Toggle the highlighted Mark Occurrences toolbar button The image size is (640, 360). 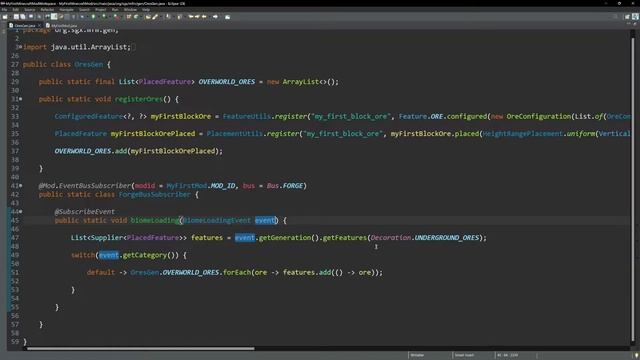tap(54, 17)
